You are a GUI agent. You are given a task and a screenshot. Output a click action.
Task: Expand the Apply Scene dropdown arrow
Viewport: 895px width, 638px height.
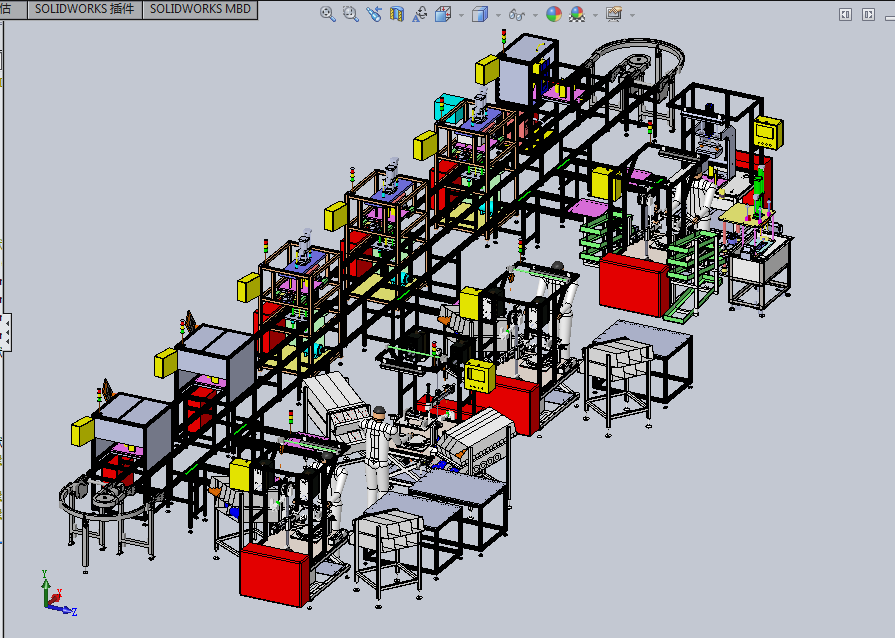pyautogui.click(x=595, y=15)
